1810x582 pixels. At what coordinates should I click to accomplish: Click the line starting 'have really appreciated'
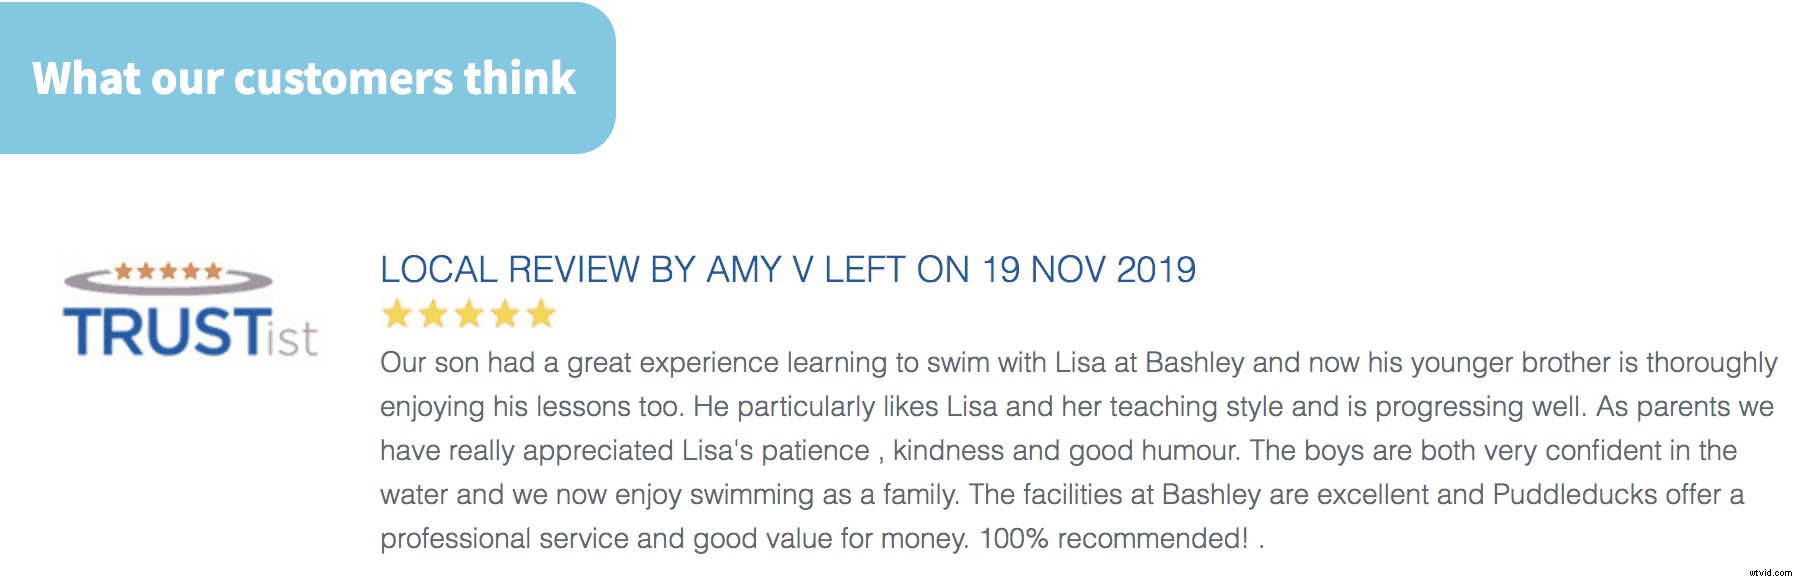coord(1058,450)
